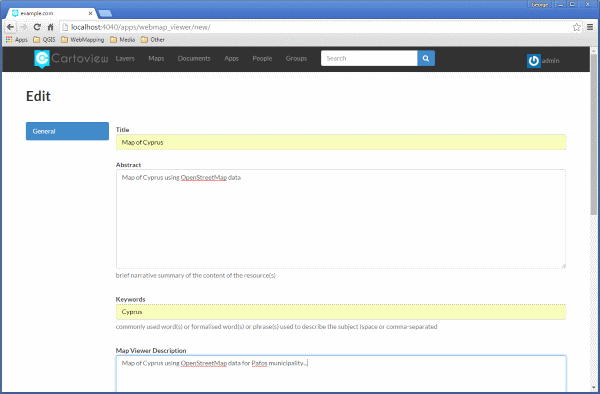Click the Keywords field label
The width and height of the screenshot is (600, 394).
tap(130, 299)
